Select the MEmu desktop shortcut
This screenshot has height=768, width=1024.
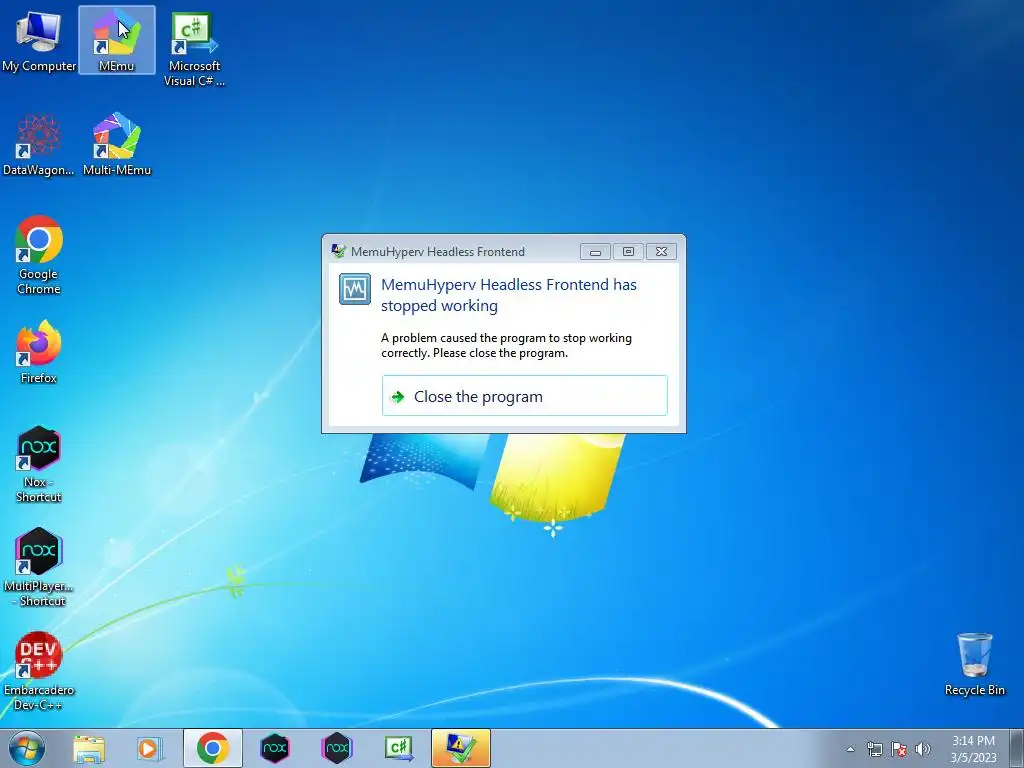click(117, 40)
